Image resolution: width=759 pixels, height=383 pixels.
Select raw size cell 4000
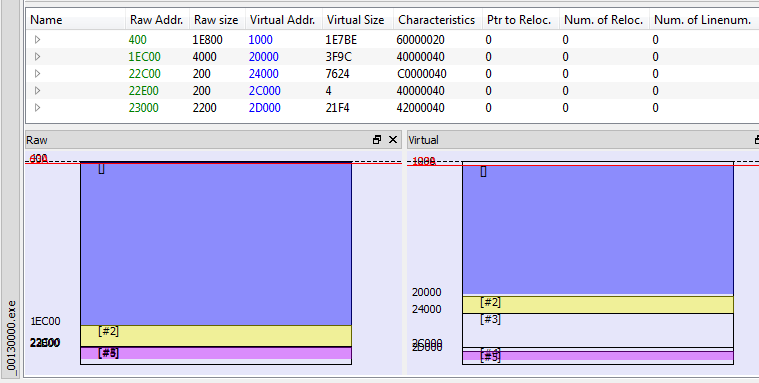coord(205,57)
